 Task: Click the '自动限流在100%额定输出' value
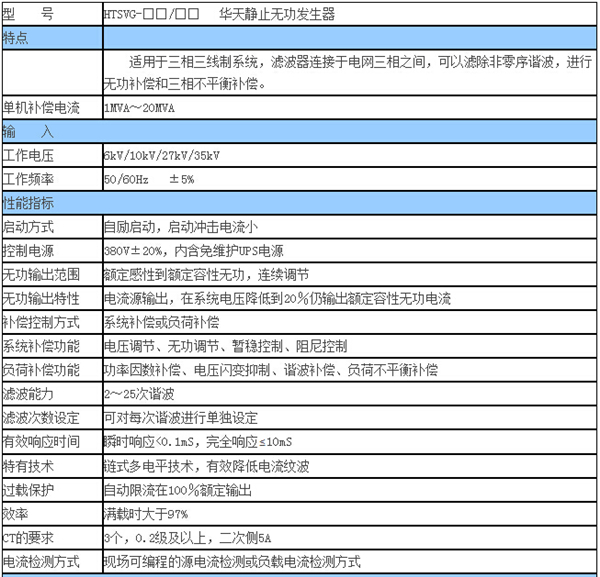click(178, 490)
